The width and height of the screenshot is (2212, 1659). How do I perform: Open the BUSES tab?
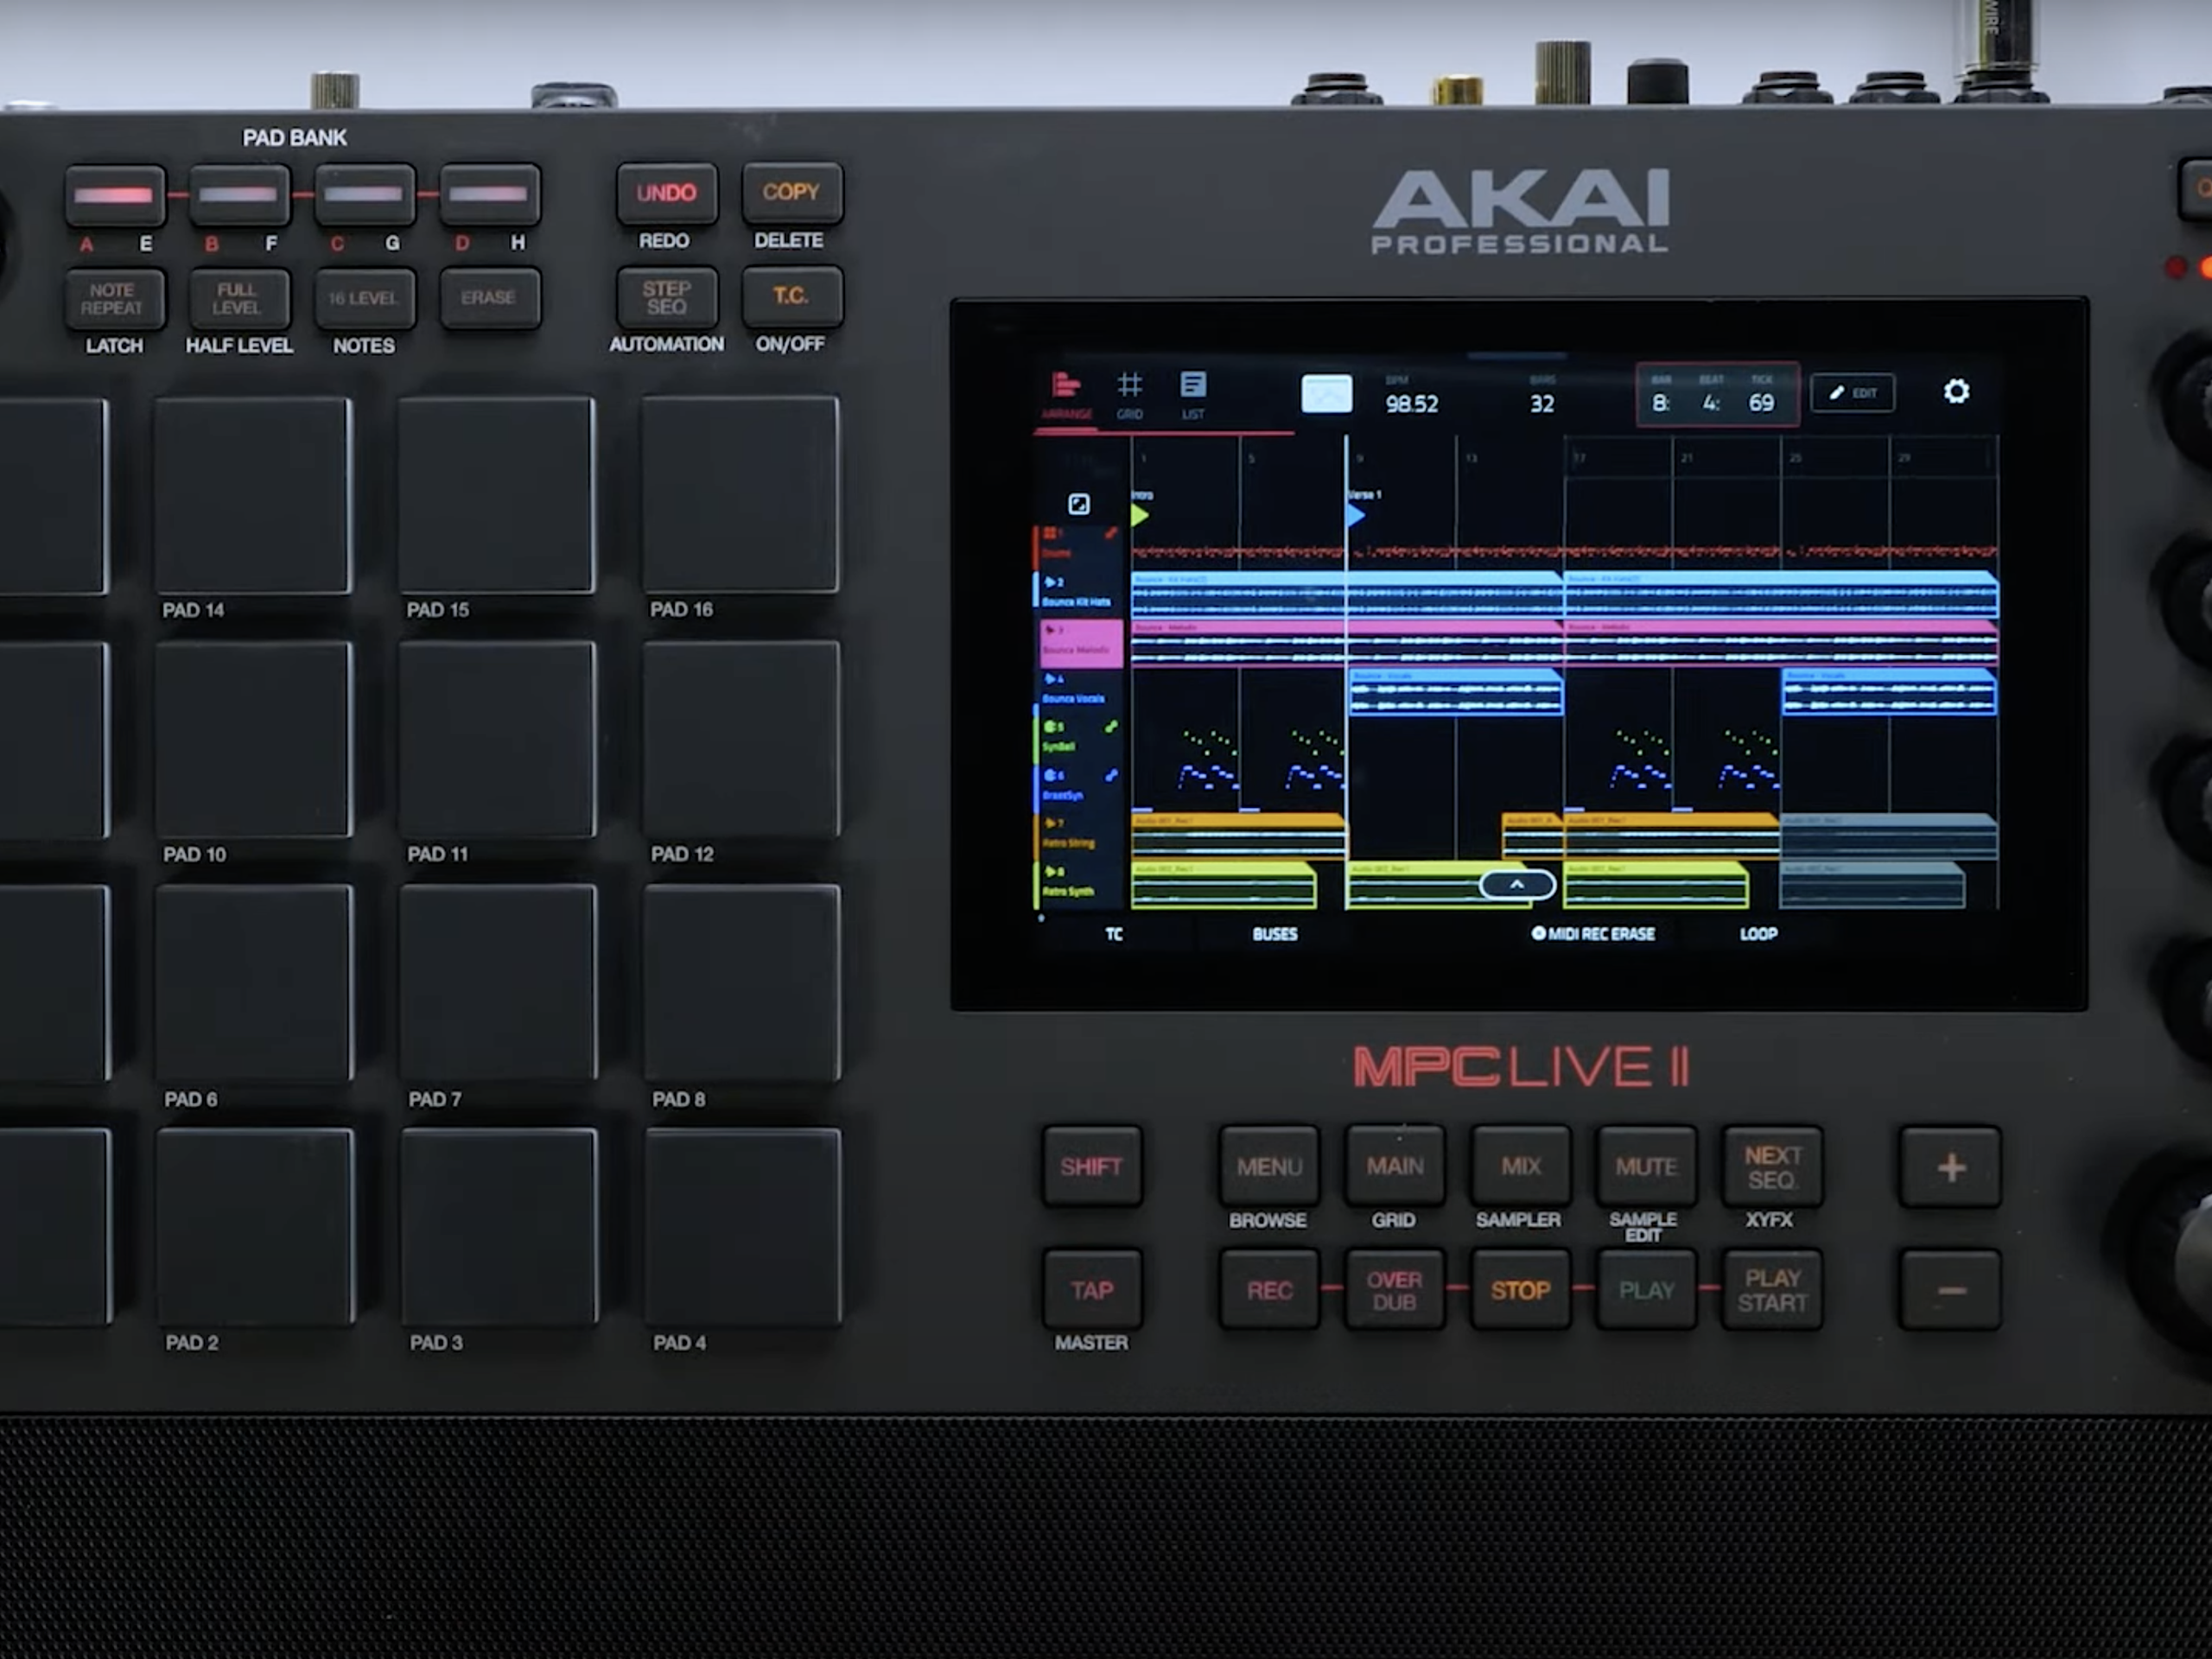point(1274,934)
